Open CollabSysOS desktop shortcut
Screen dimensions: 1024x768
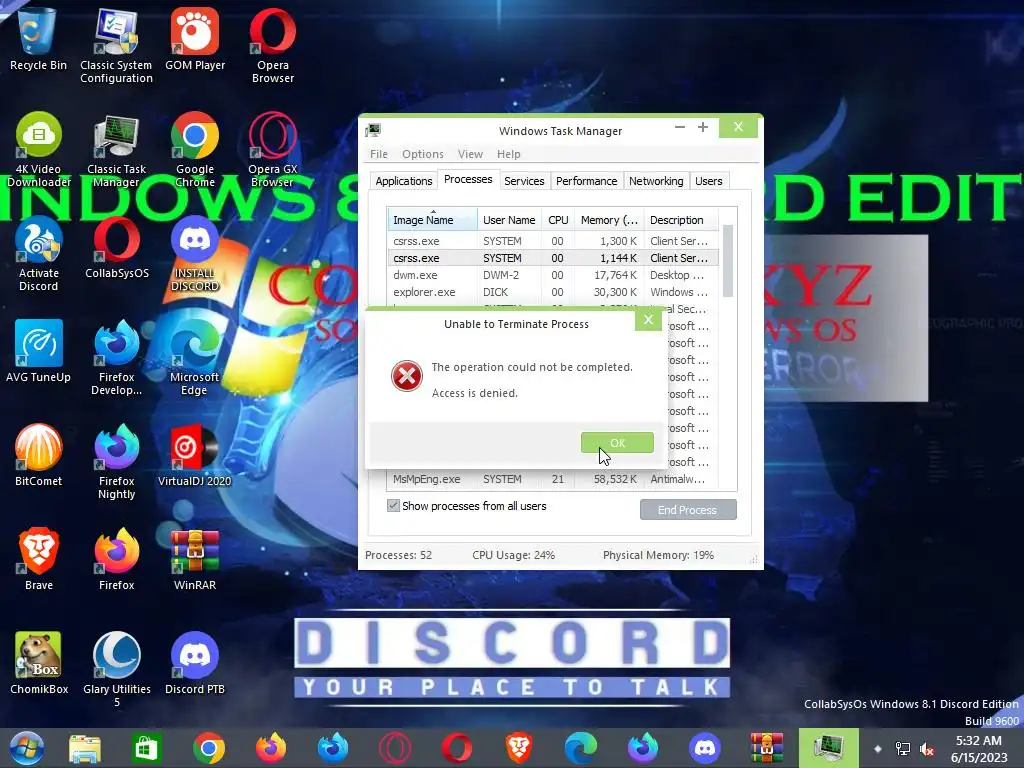(116, 247)
